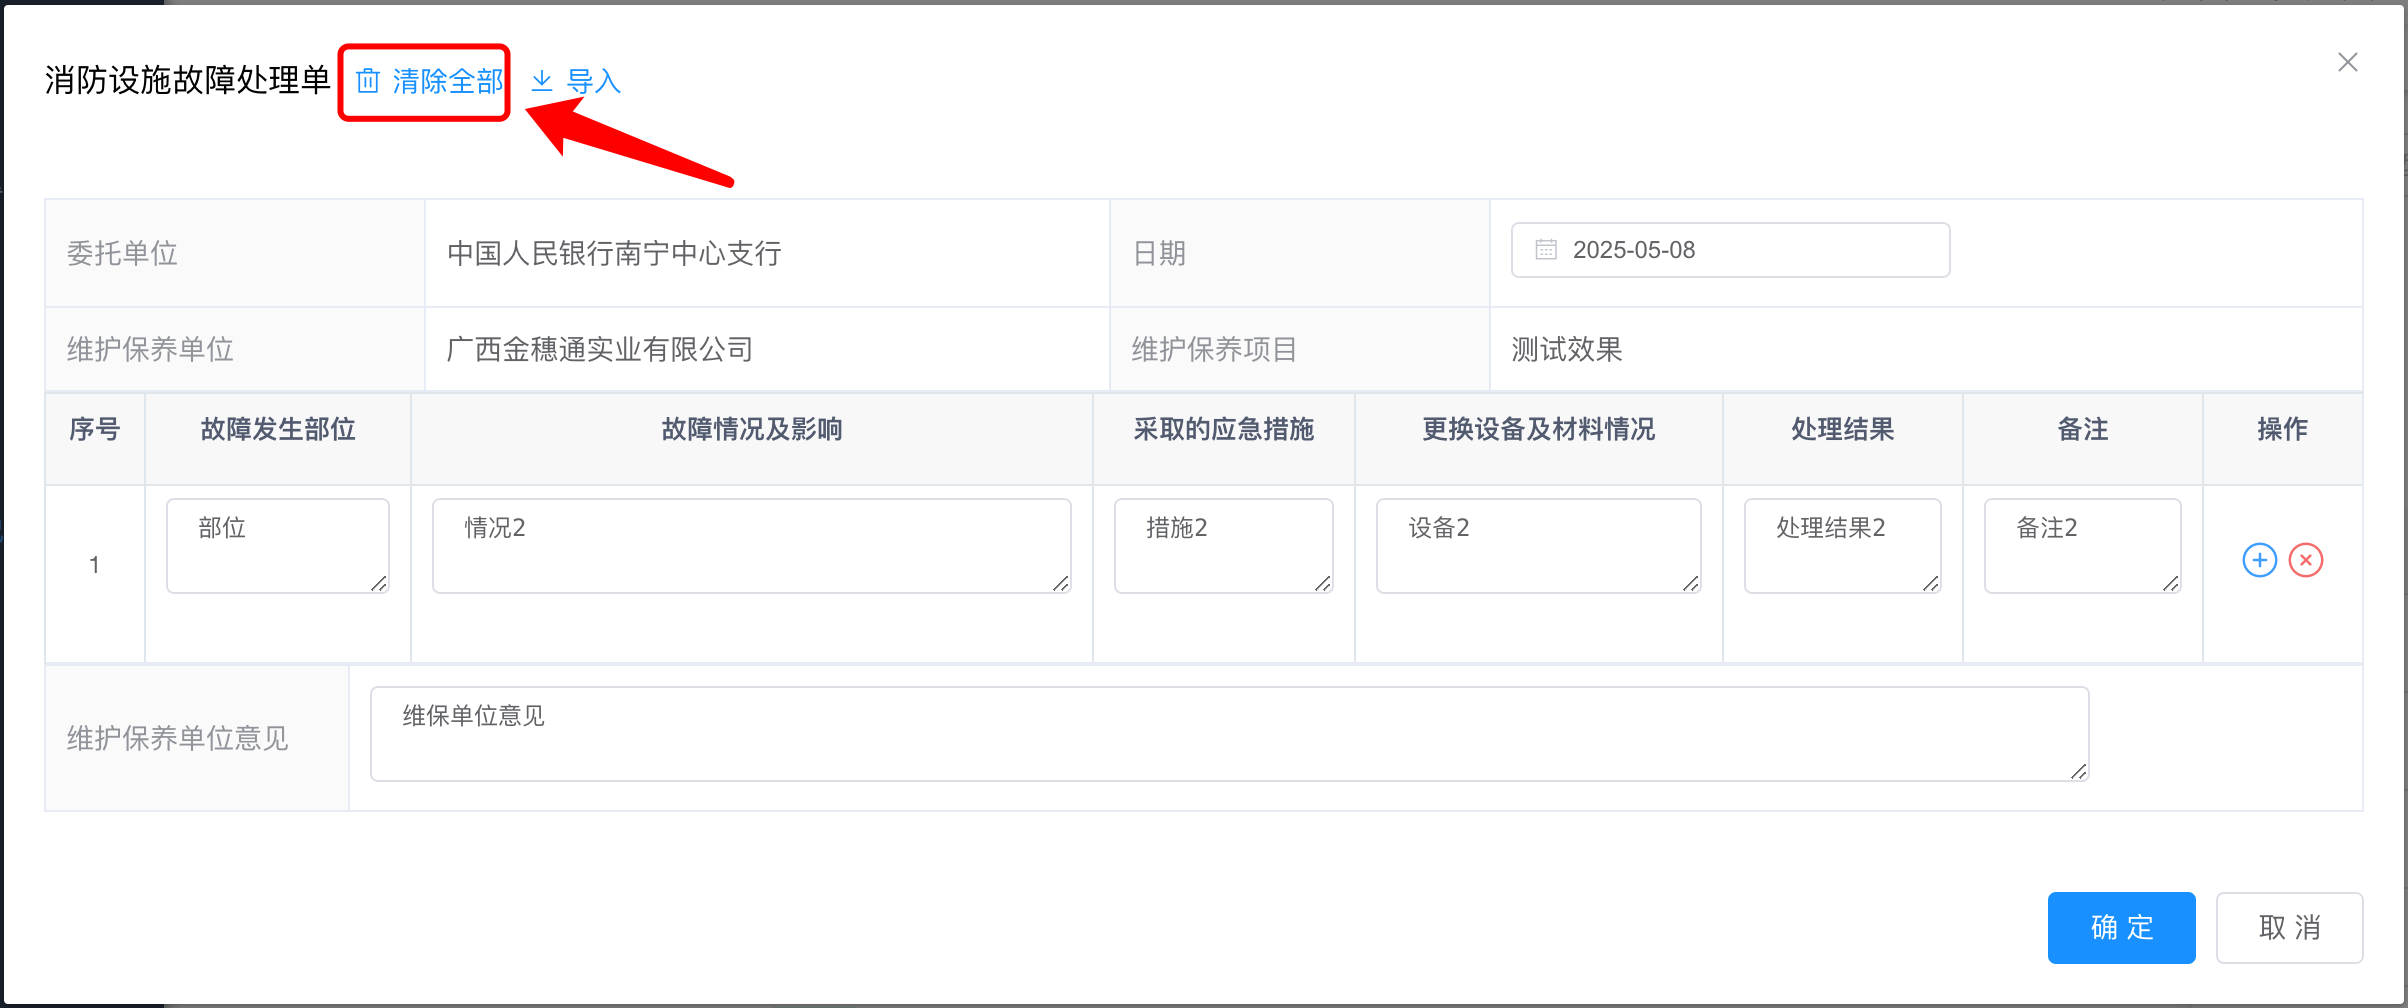The image size is (2408, 1008).
Task: Click the 委托单位 label
Action: (x=122, y=254)
